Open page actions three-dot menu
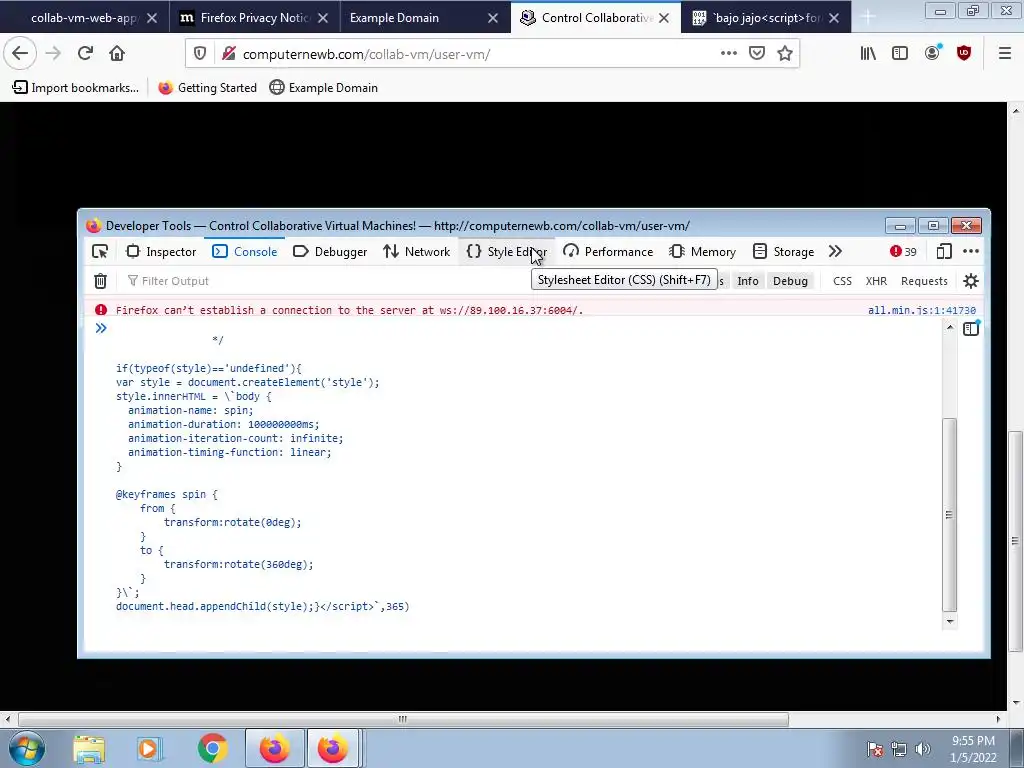 tap(729, 54)
